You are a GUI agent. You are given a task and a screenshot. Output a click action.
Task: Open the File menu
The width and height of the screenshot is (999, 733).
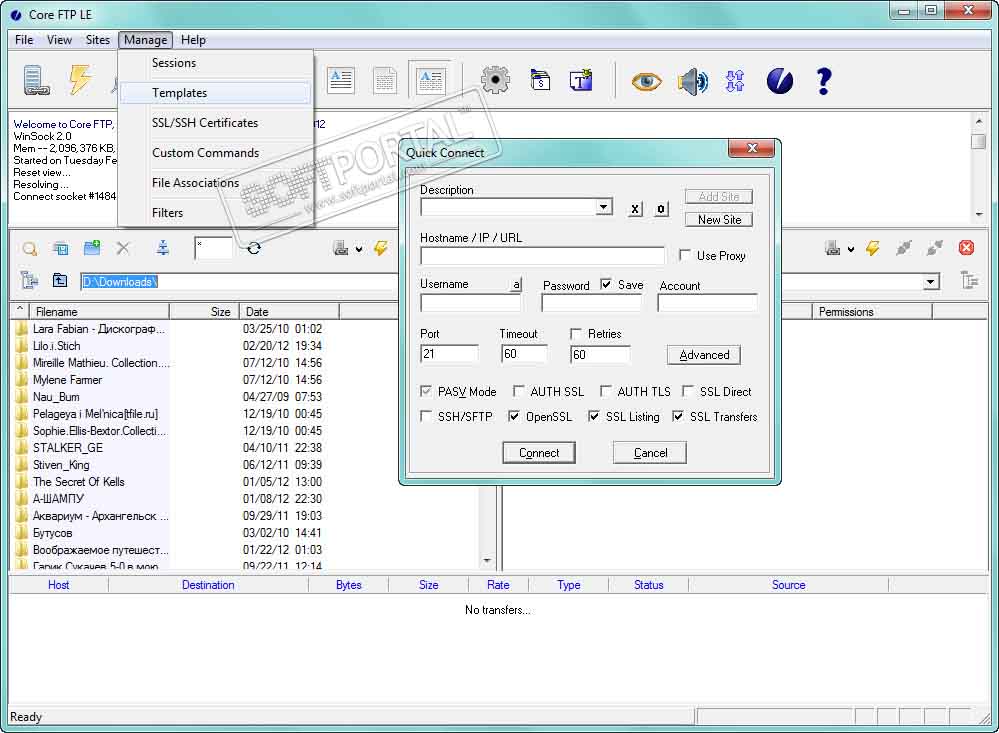[x=24, y=40]
